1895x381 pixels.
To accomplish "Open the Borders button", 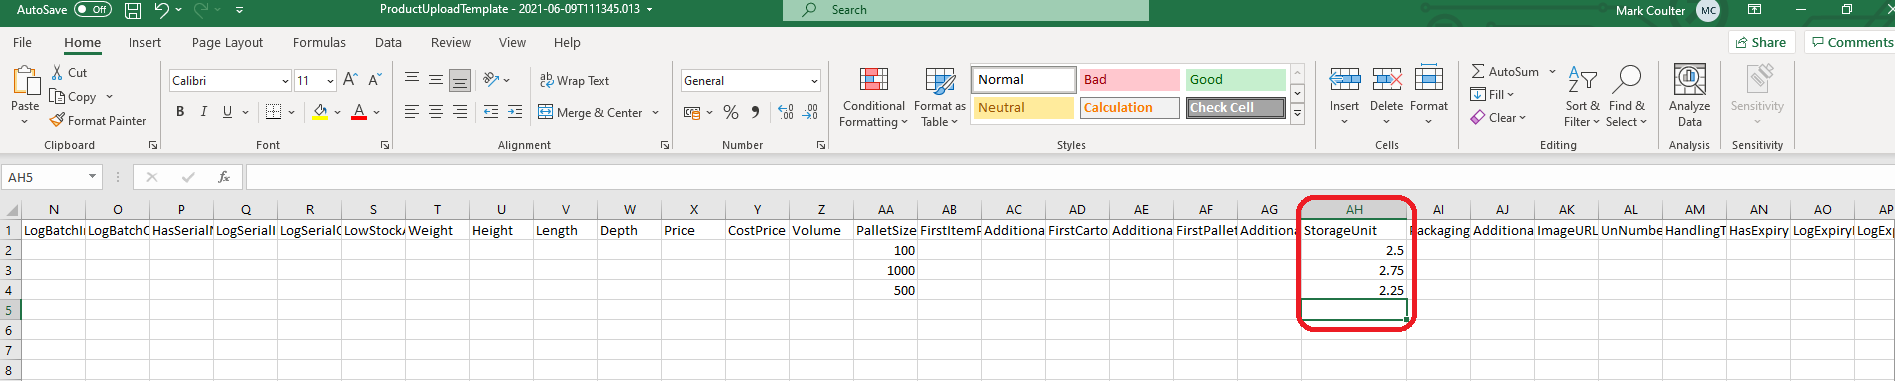I will point(274,112).
